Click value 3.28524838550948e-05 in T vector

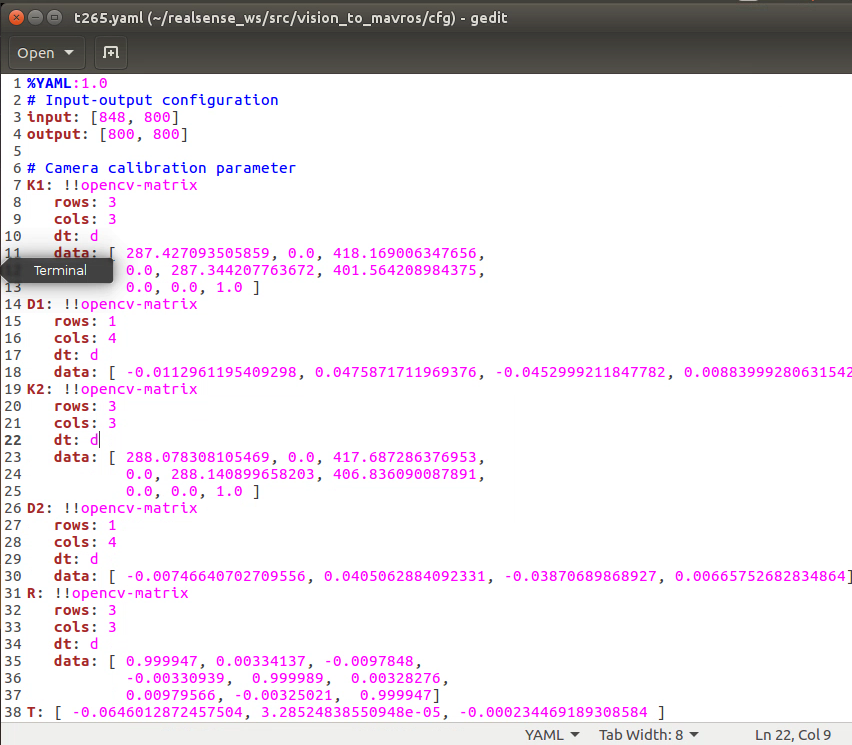(350, 712)
